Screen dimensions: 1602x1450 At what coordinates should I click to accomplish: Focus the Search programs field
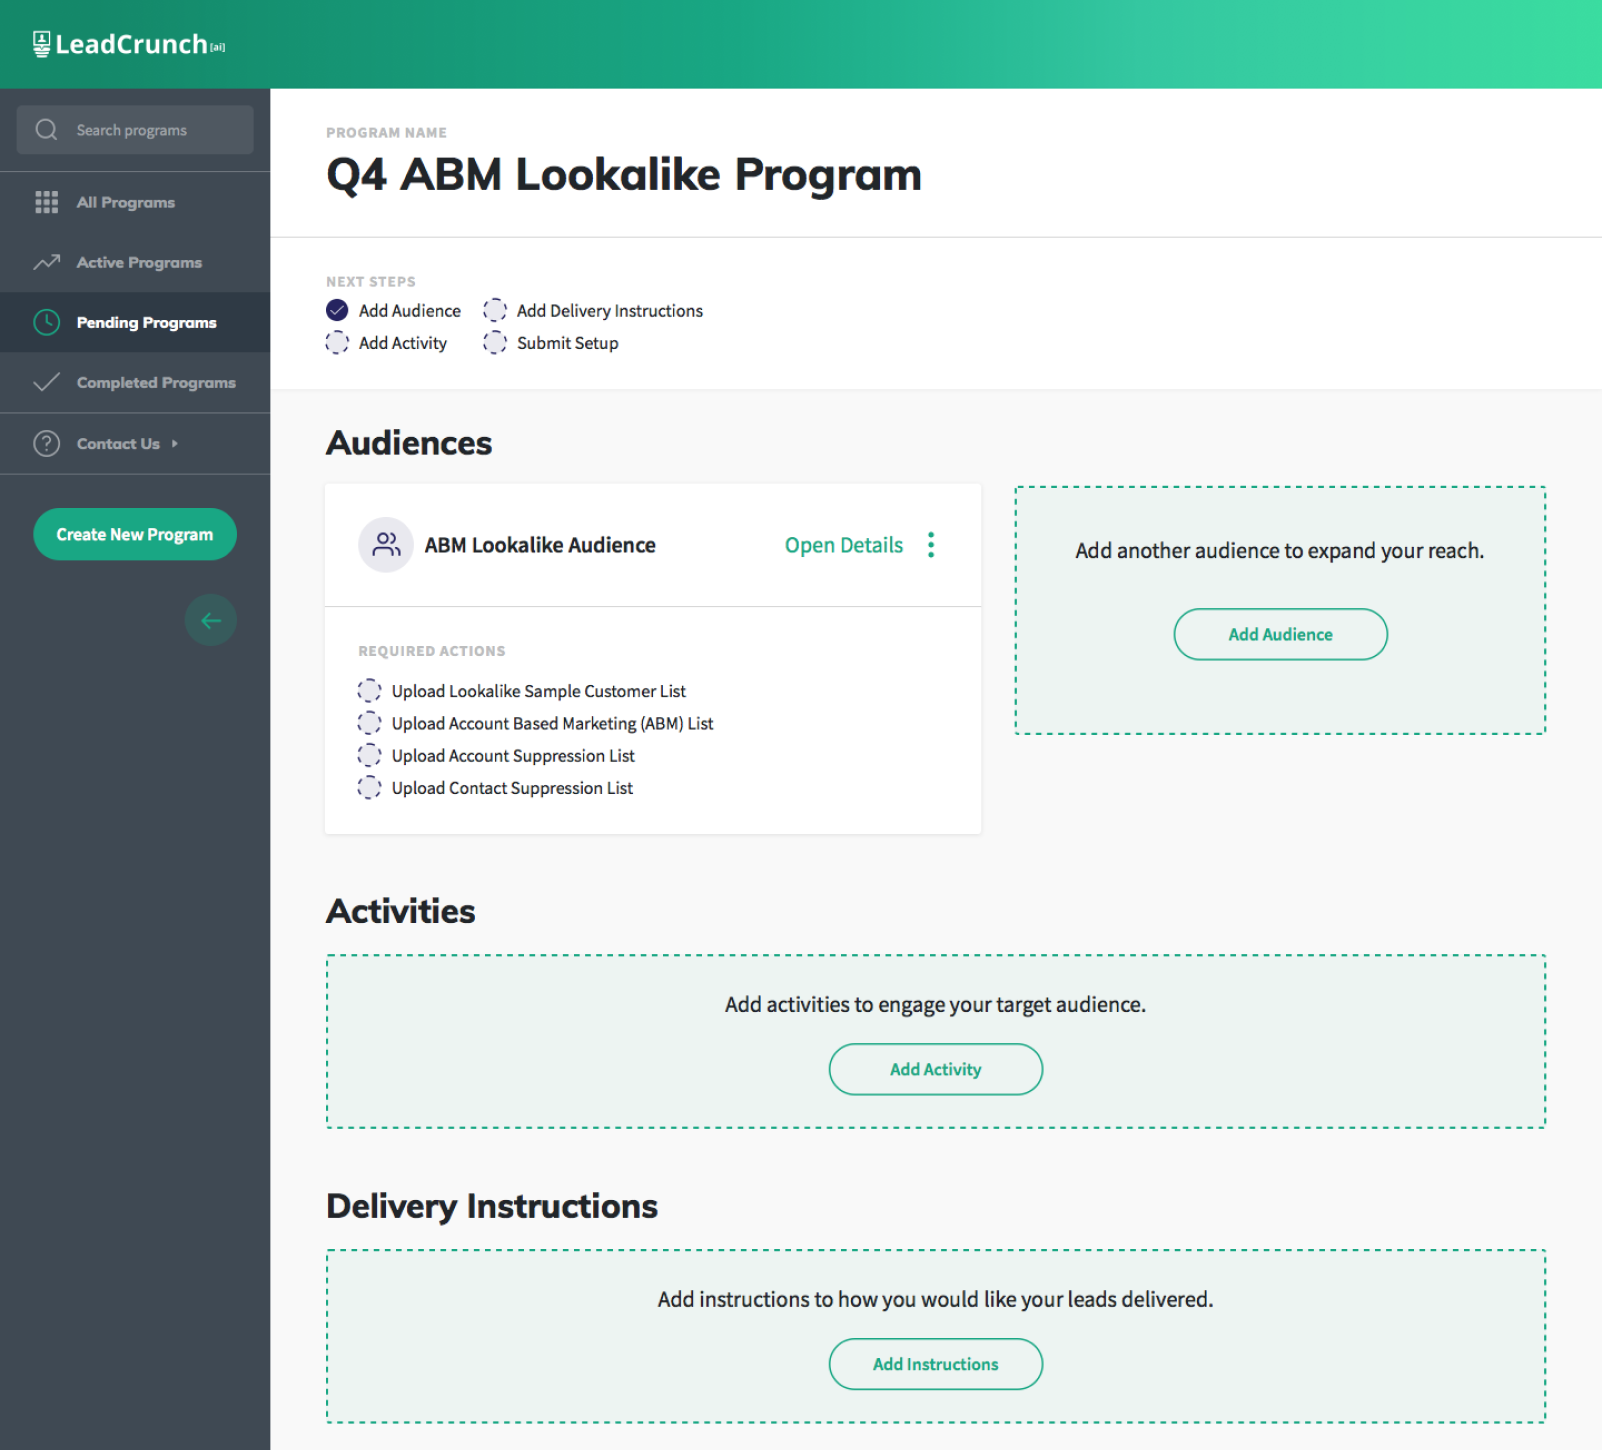(x=135, y=130)
